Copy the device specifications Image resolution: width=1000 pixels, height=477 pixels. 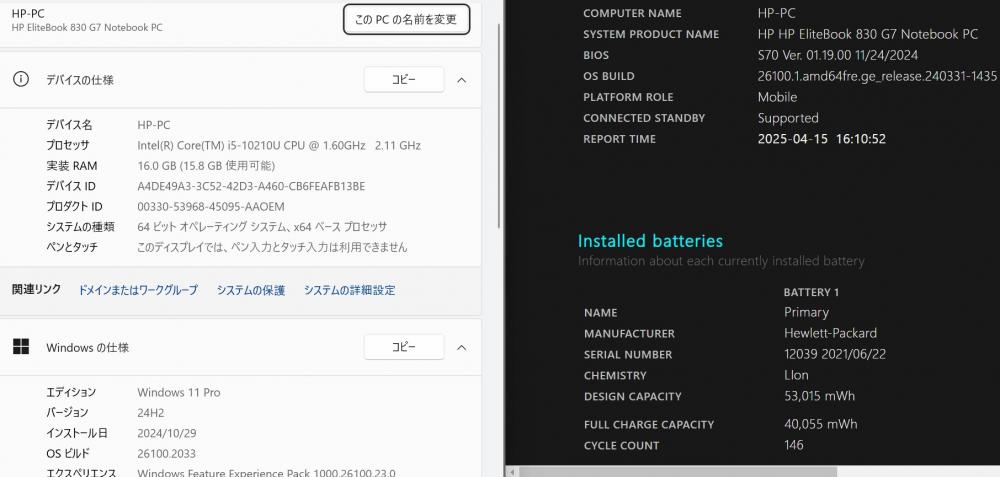pos(404,80)
